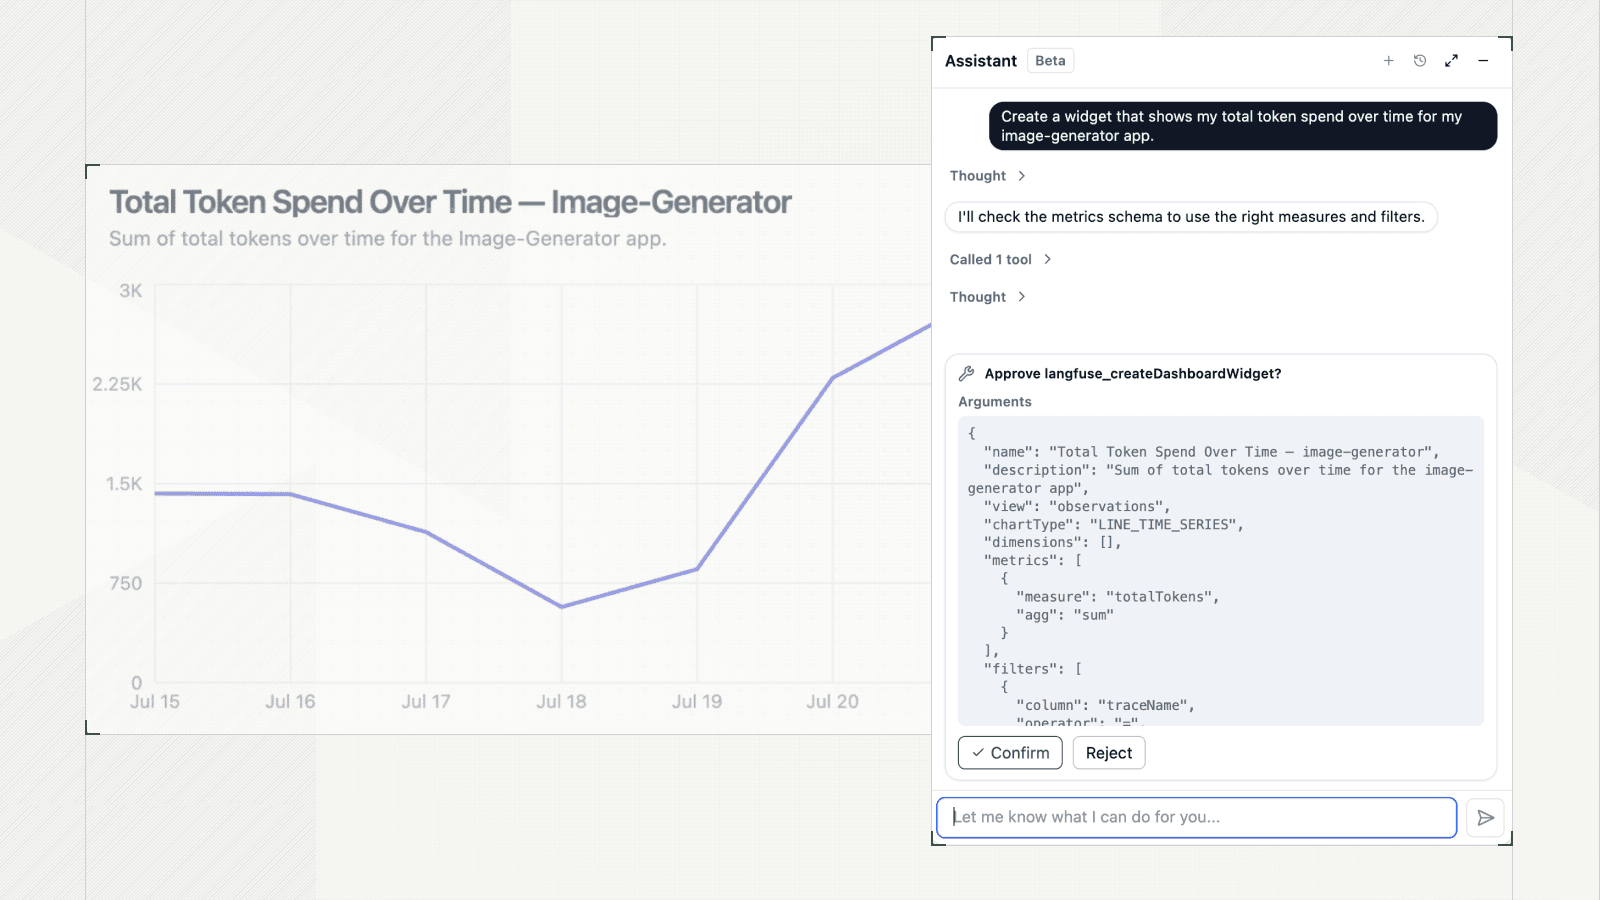The height and width of the screenshot is (900, 1600).
Task: Click the '1.5K' y-axis label
Action: pos(125,484)
